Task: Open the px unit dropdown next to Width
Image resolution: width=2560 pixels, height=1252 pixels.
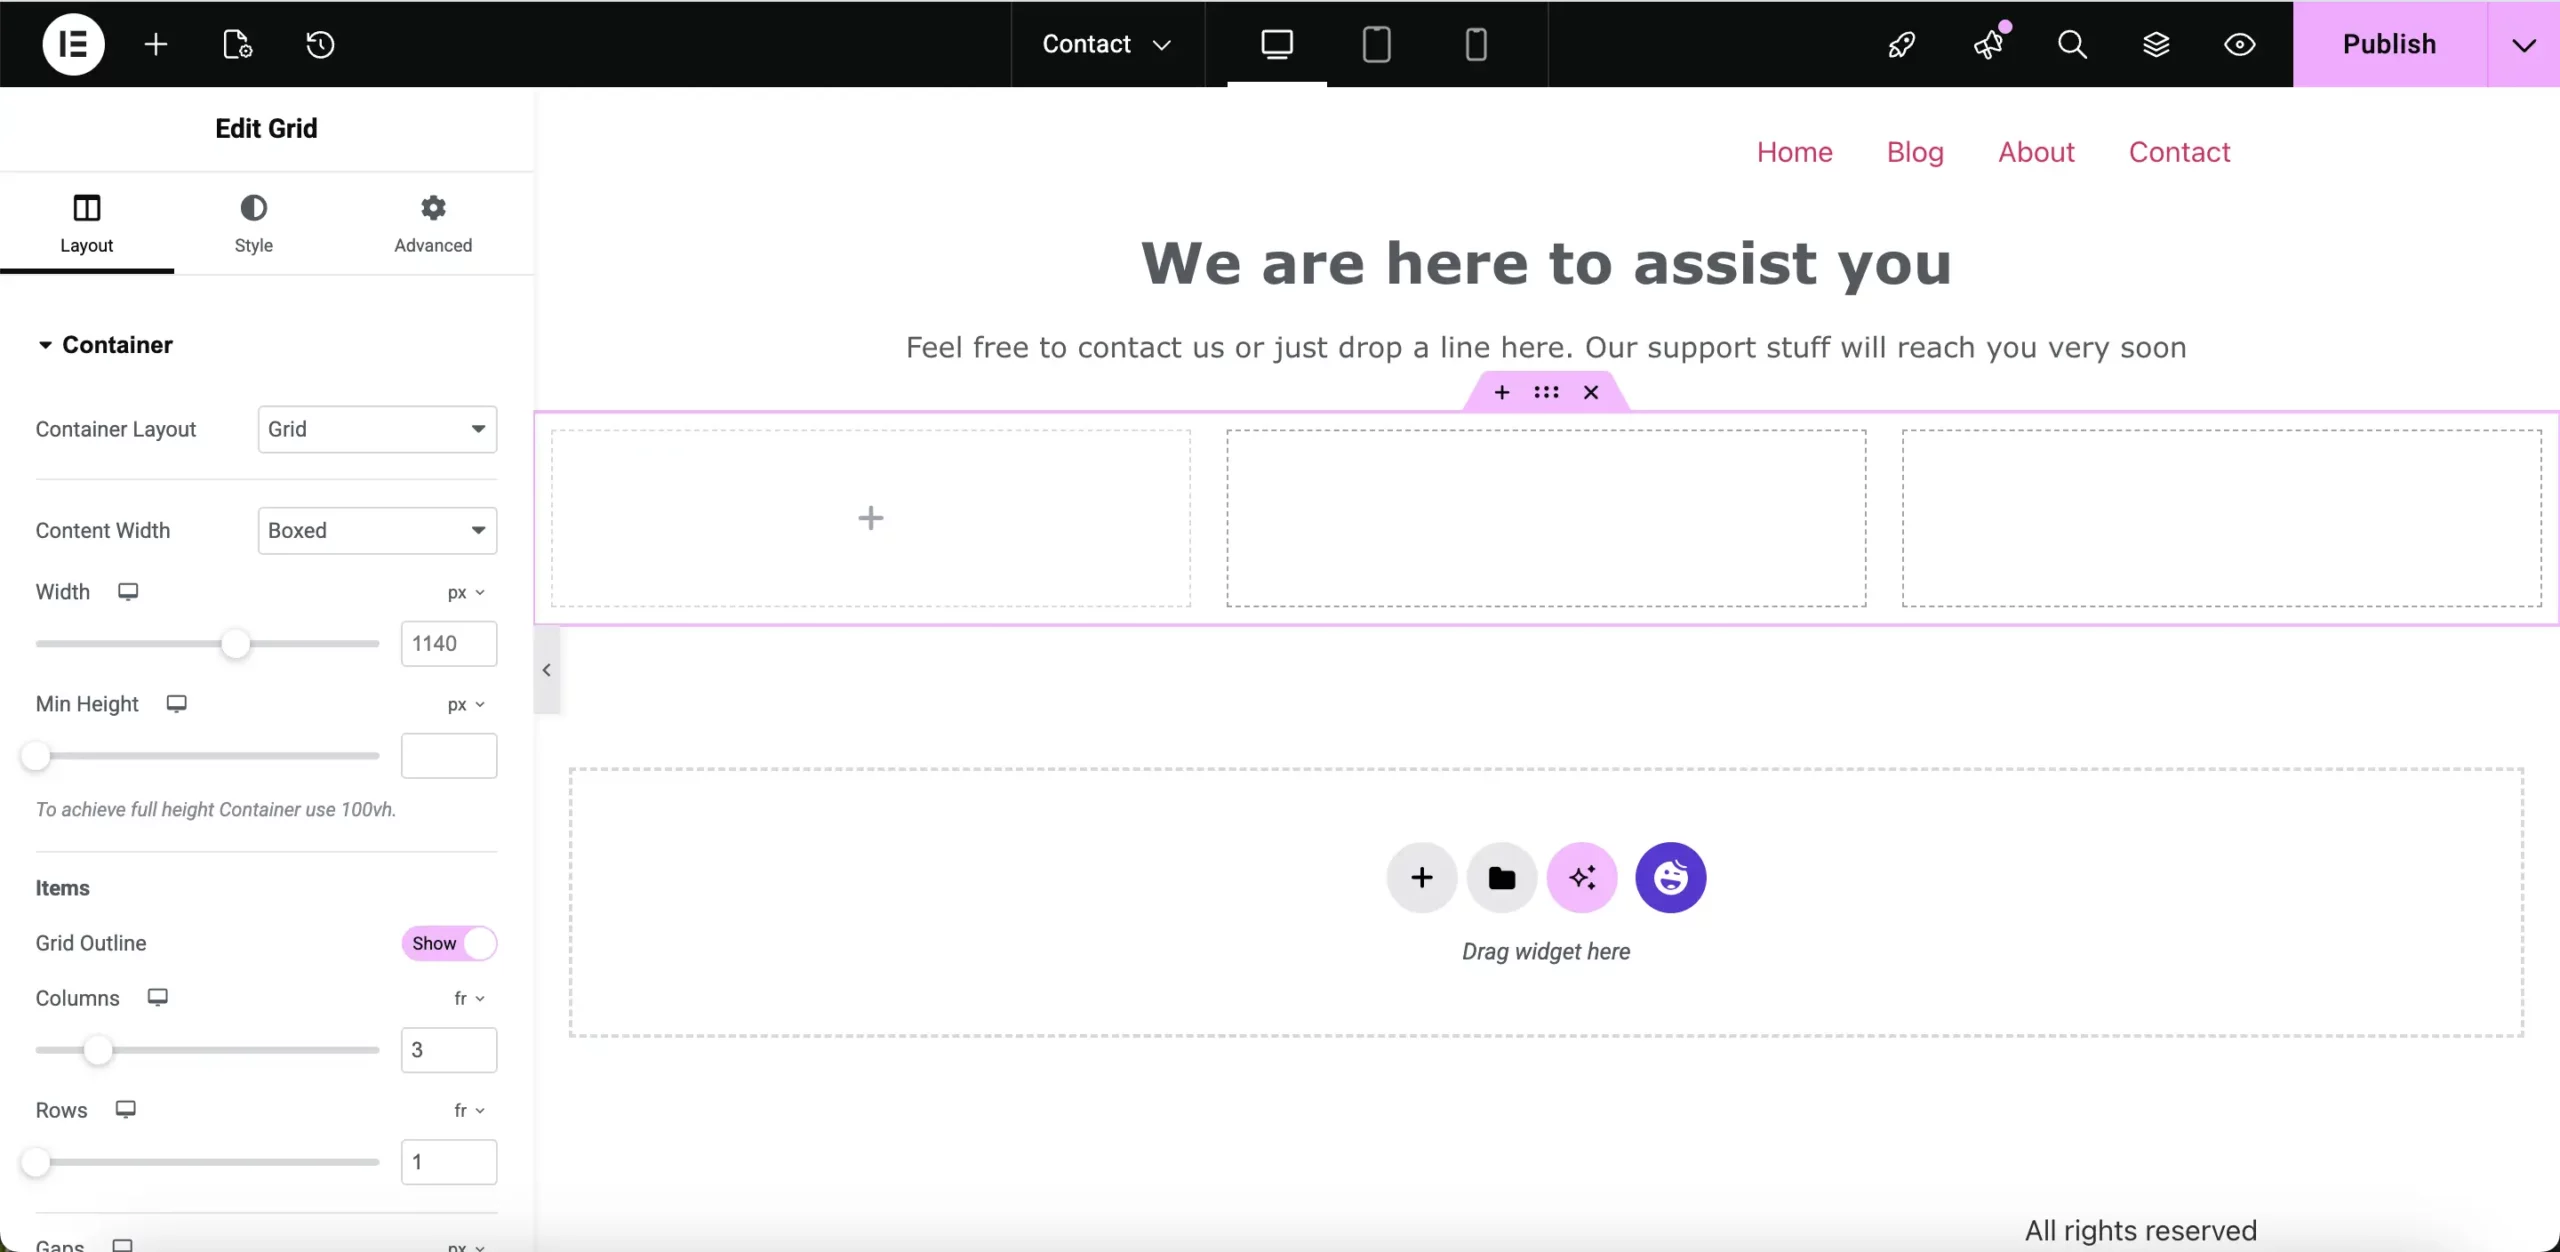Action: pyautogui.click(x=465, y=592)
